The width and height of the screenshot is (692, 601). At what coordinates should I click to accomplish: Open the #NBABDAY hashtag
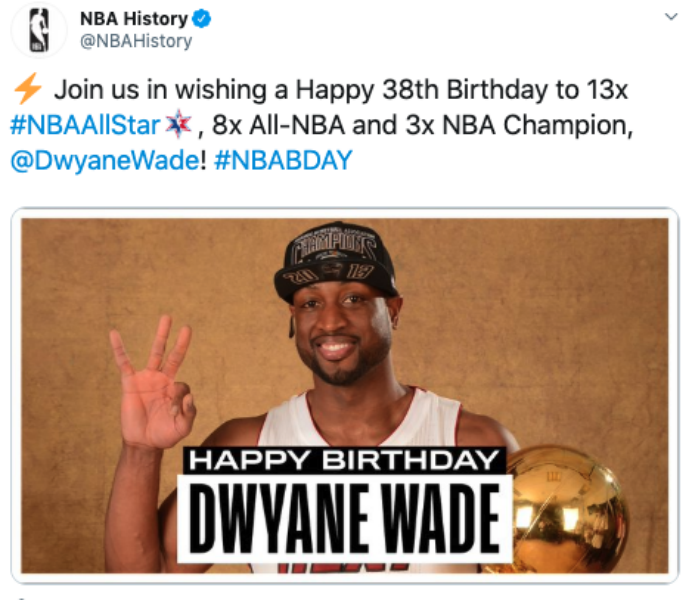coord(283,160)
